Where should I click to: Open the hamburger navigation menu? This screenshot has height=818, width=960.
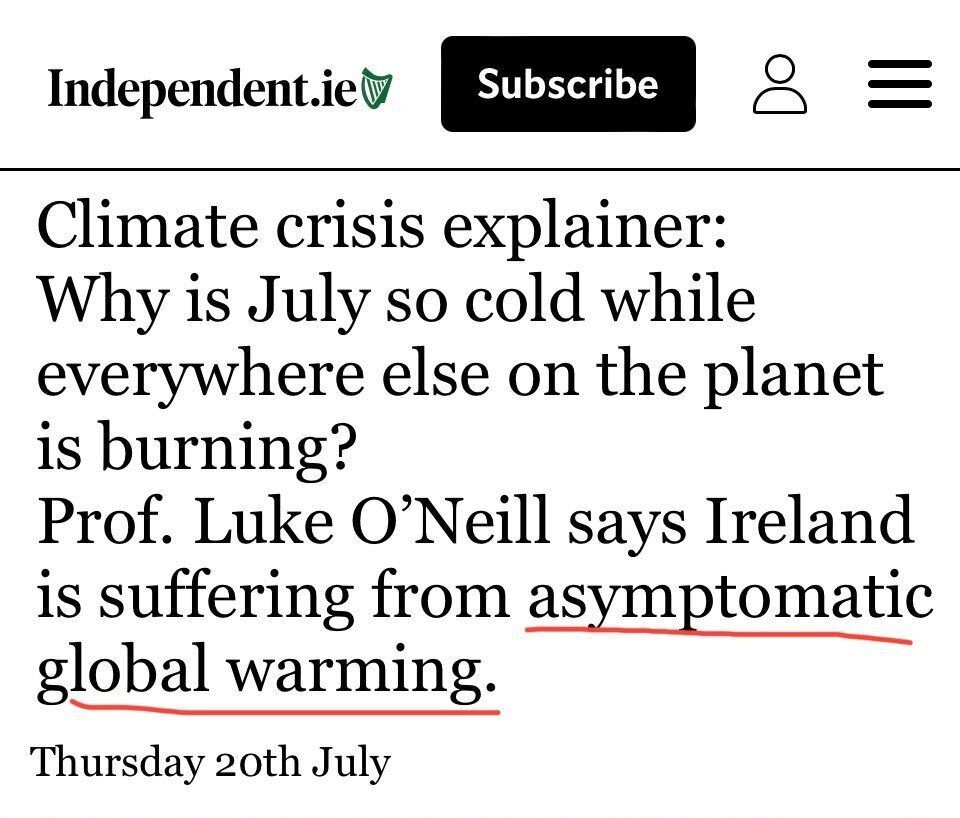(899, 85)
